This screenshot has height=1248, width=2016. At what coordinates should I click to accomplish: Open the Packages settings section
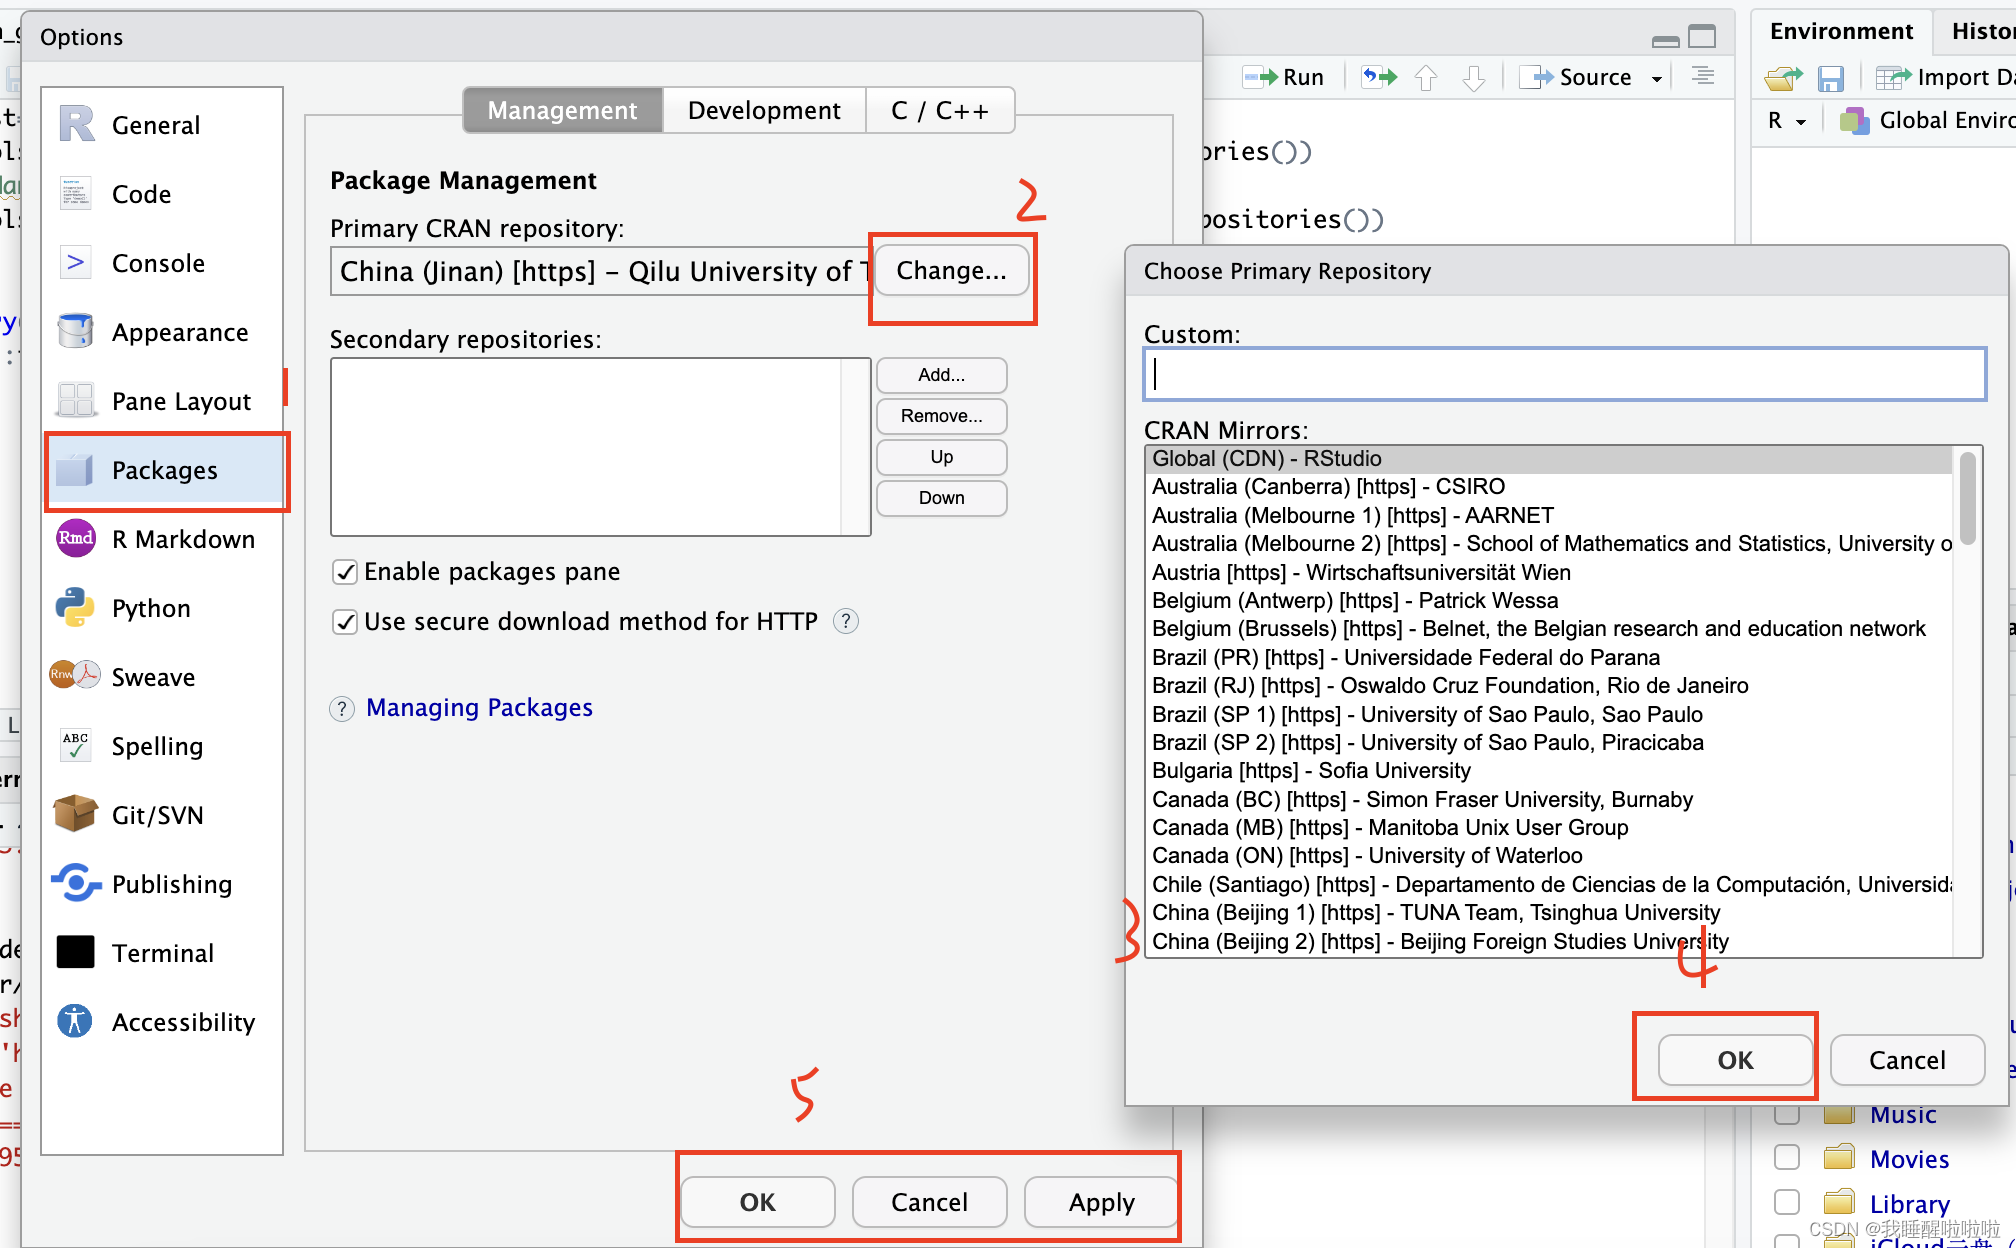point(164,470)
